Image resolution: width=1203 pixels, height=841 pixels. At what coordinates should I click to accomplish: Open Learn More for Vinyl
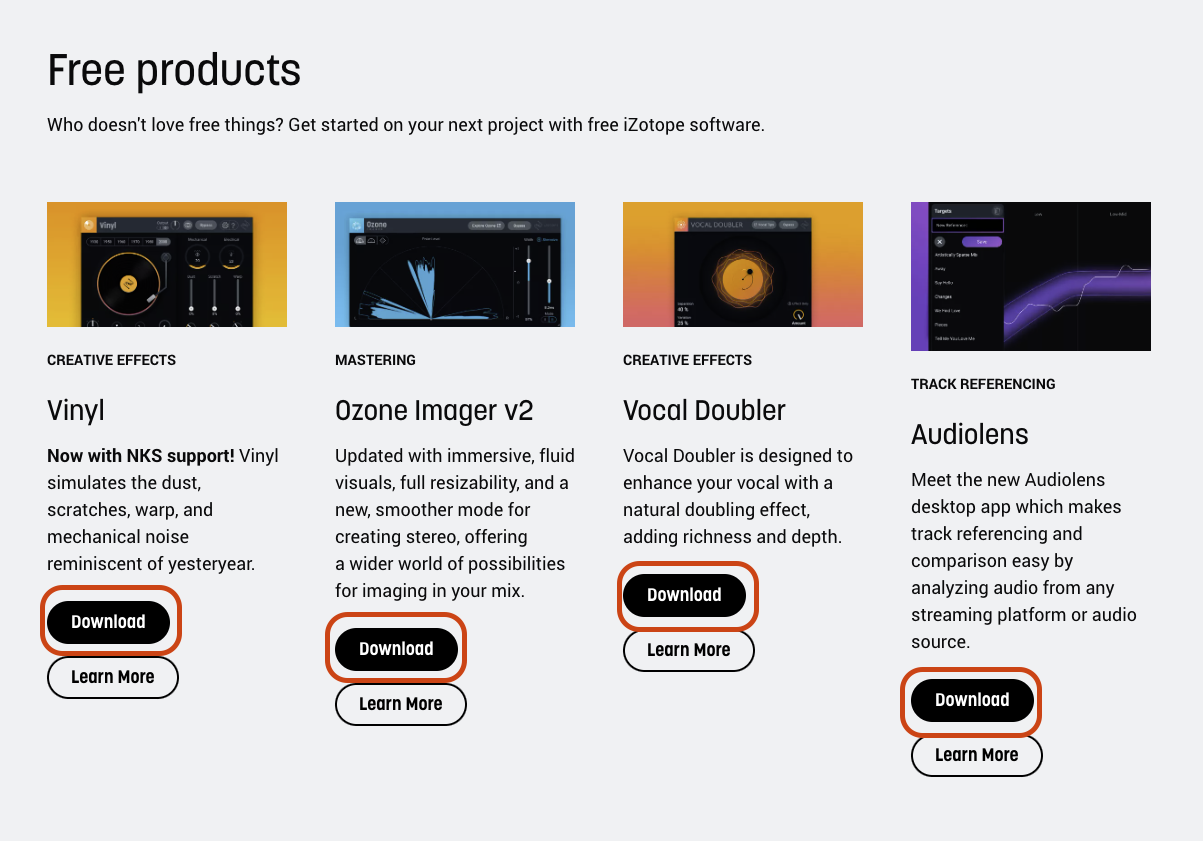pos(113,677)
